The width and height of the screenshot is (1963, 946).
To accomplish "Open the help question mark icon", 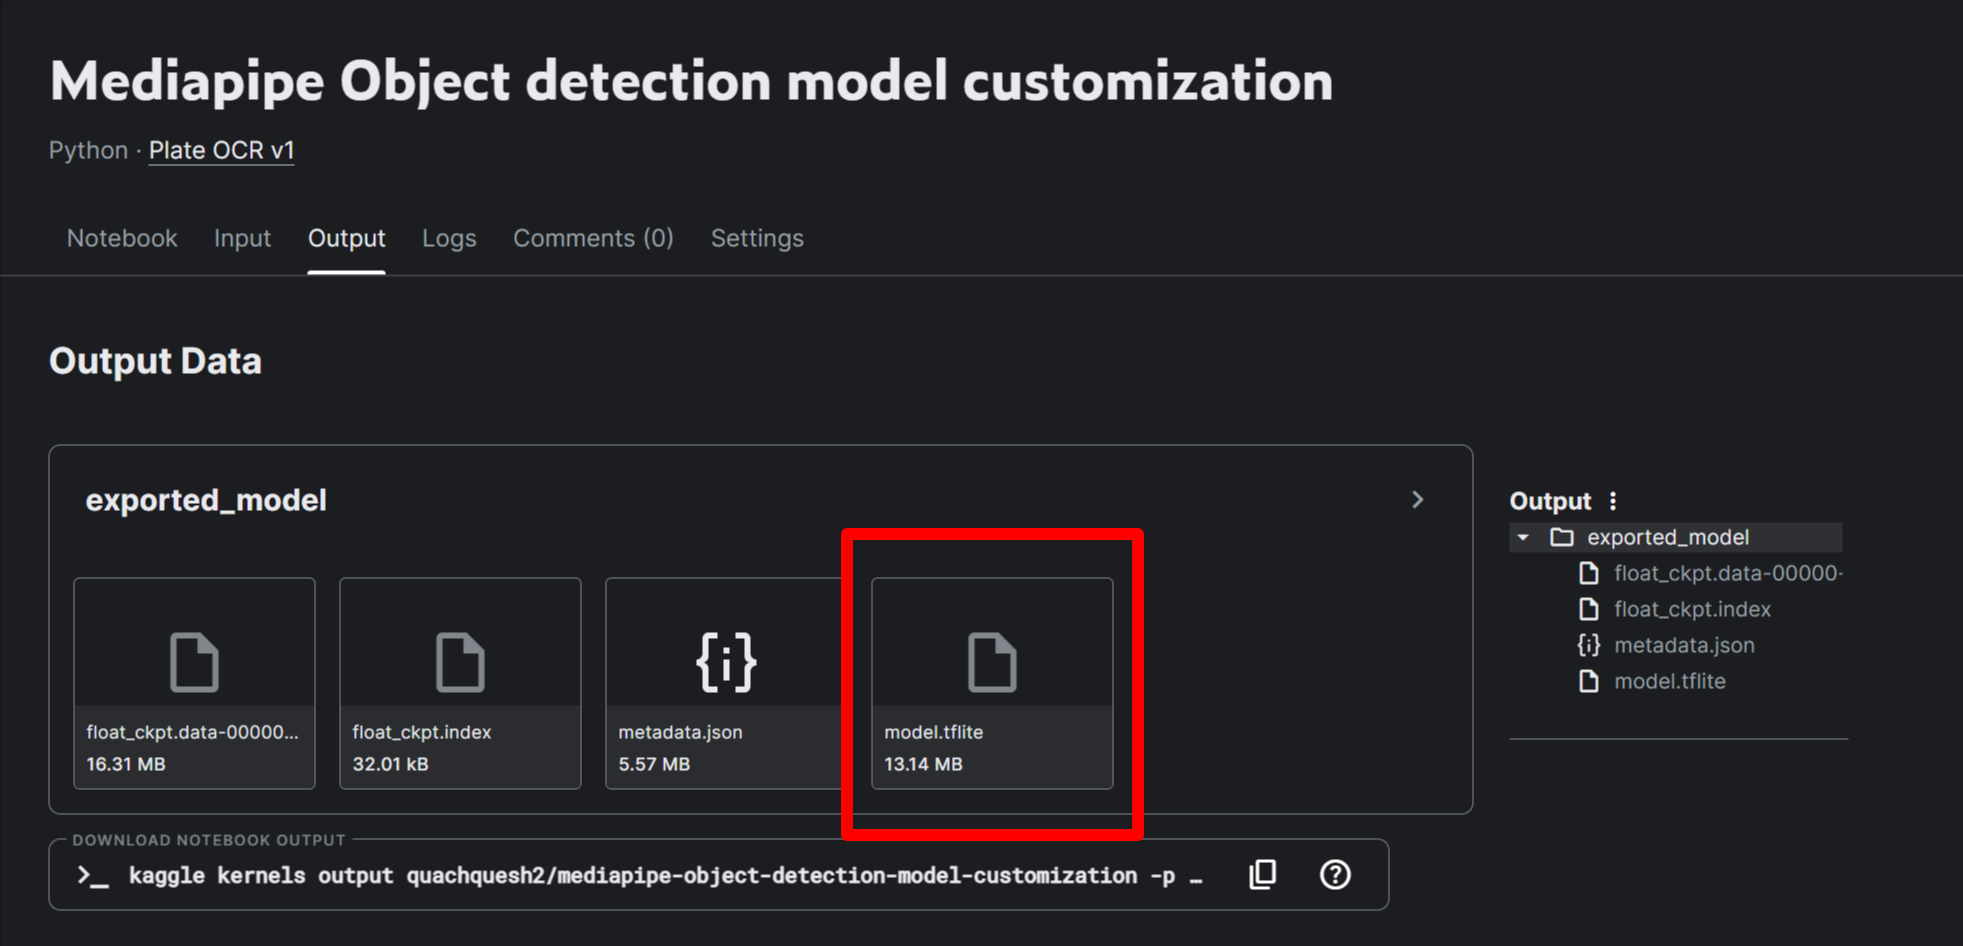I will click(1335, 875).
